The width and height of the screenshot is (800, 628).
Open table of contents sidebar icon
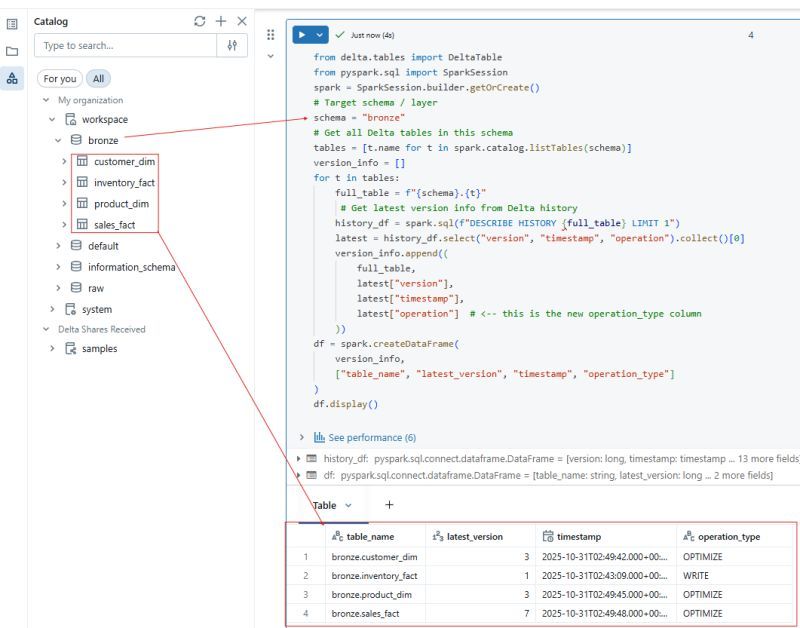point(12,22)
